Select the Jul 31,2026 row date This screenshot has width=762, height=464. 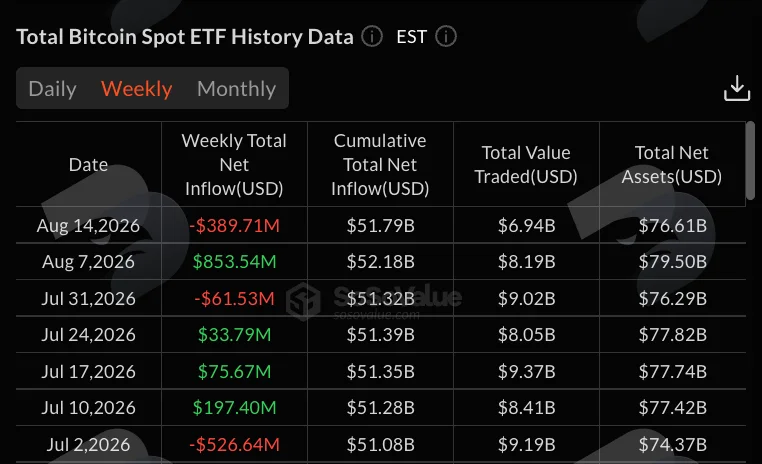88,298
